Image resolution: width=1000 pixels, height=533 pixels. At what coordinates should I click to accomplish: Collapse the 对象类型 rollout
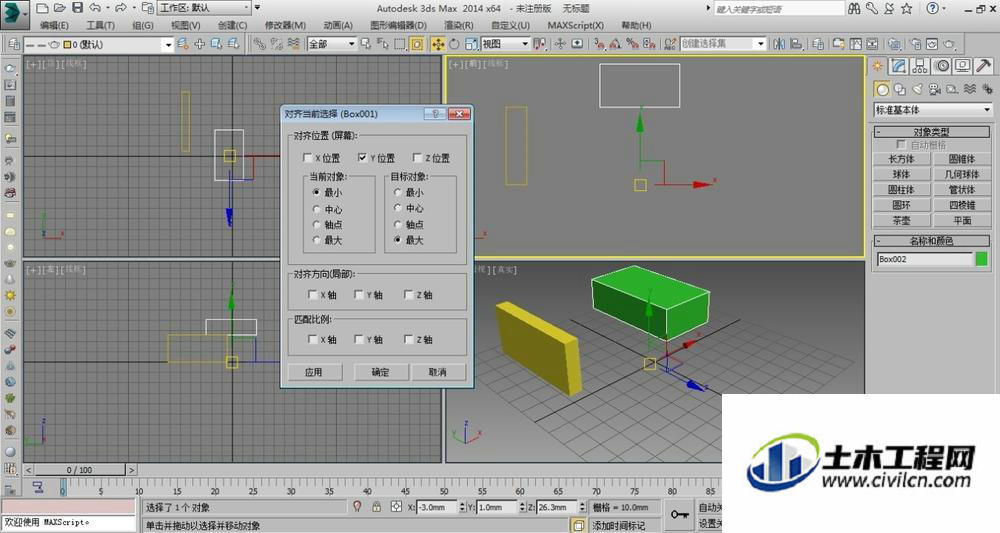931,131
